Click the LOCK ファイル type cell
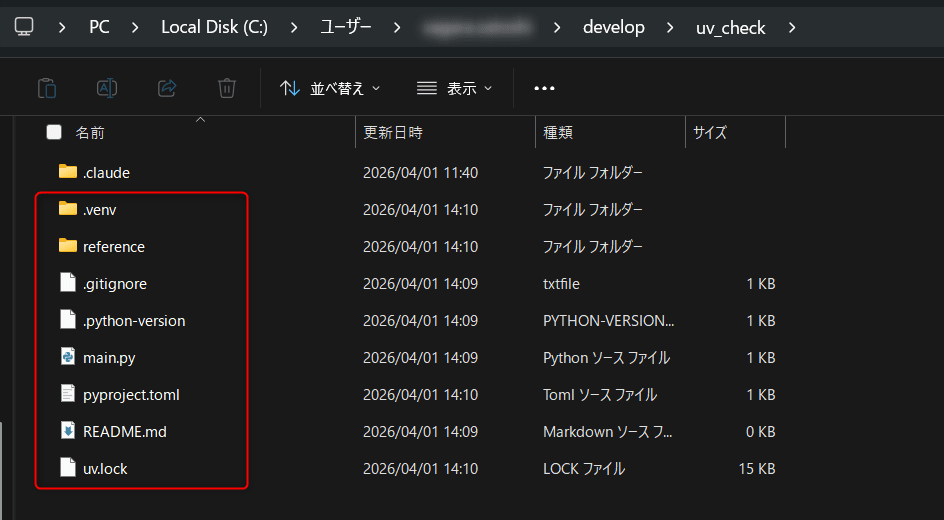The image size is (944, 520). pos(584,469)
